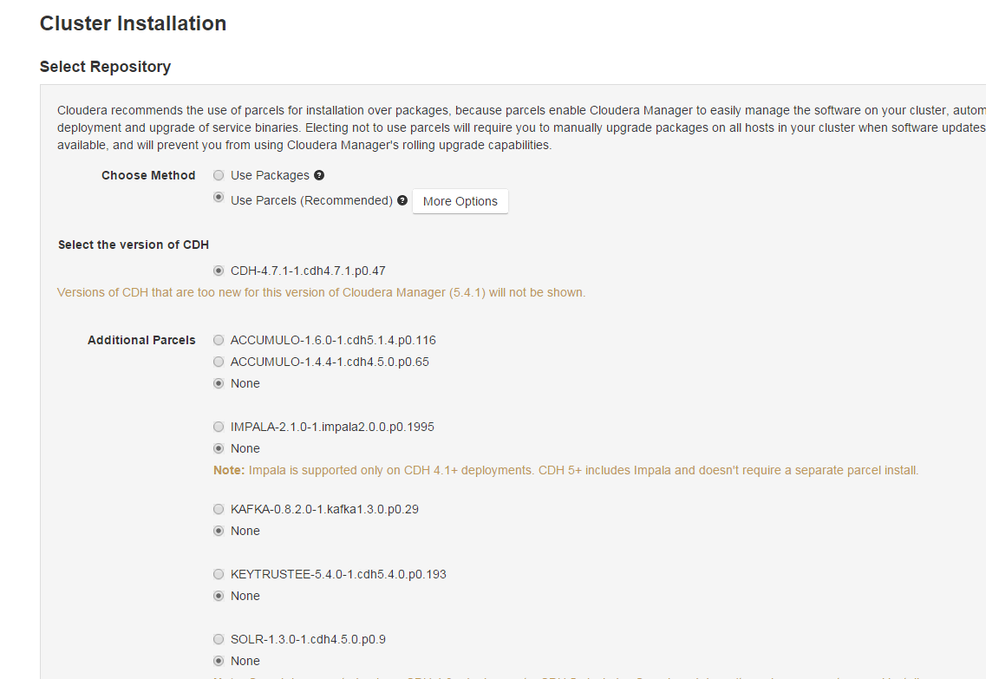999x679 pixels.
Task: Choose IMPALA-2.1.0-1.impala2.0.0.p0.1995 parcel
Action: 219,427
